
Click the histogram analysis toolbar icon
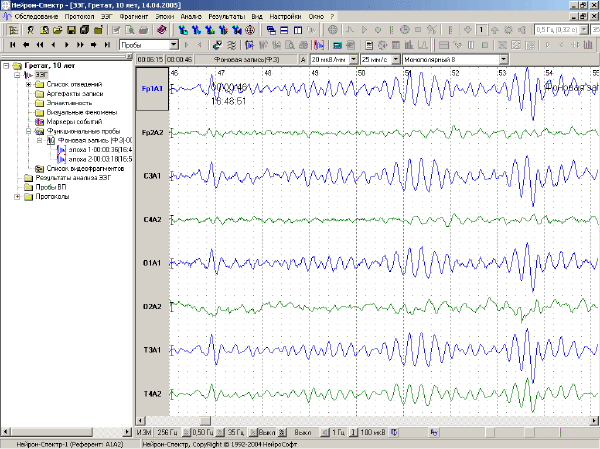click(x=409, y=45)
